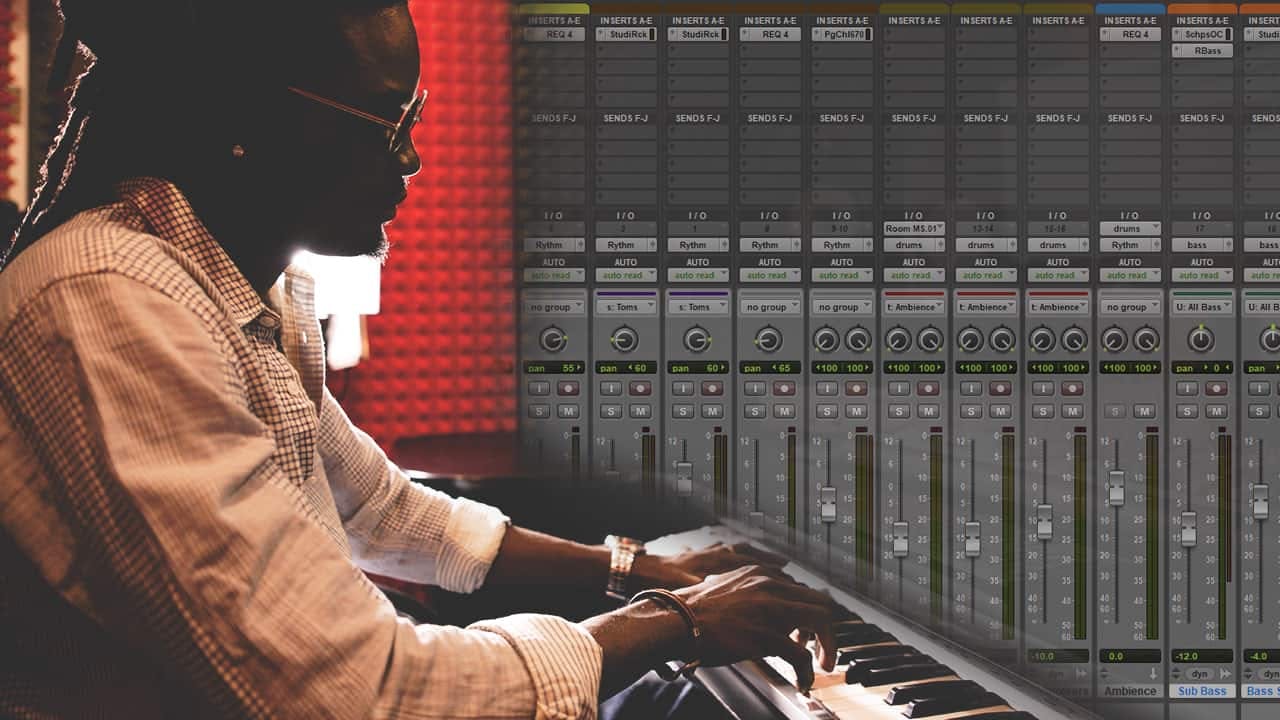The width and height of the screenshot is (1280, 720).
Task: Click the Ambience track volume fader
Action: [x=1116, y=487]
